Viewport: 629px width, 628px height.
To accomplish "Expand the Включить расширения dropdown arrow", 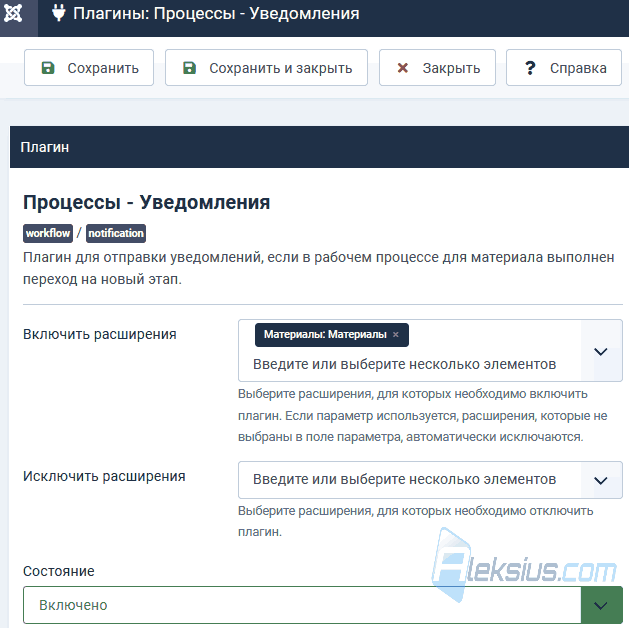I will tap(601, 351).
